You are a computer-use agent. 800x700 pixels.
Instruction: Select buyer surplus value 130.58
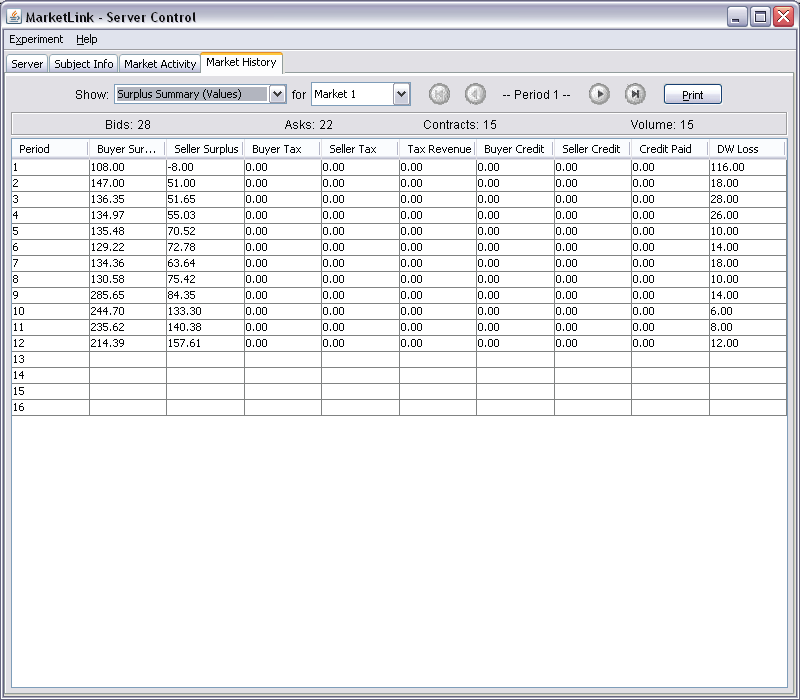click(x=128, y=279)
